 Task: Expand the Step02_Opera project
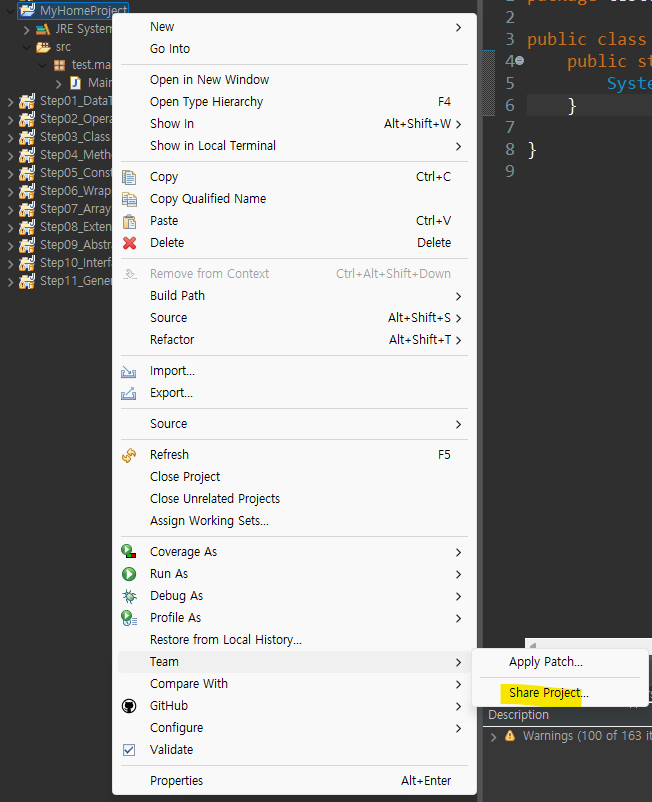10,120
